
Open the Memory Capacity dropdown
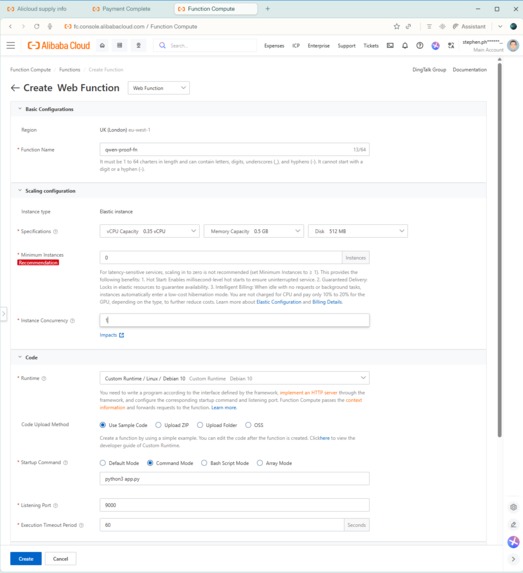pyautogui.click(x=254, y=231)
